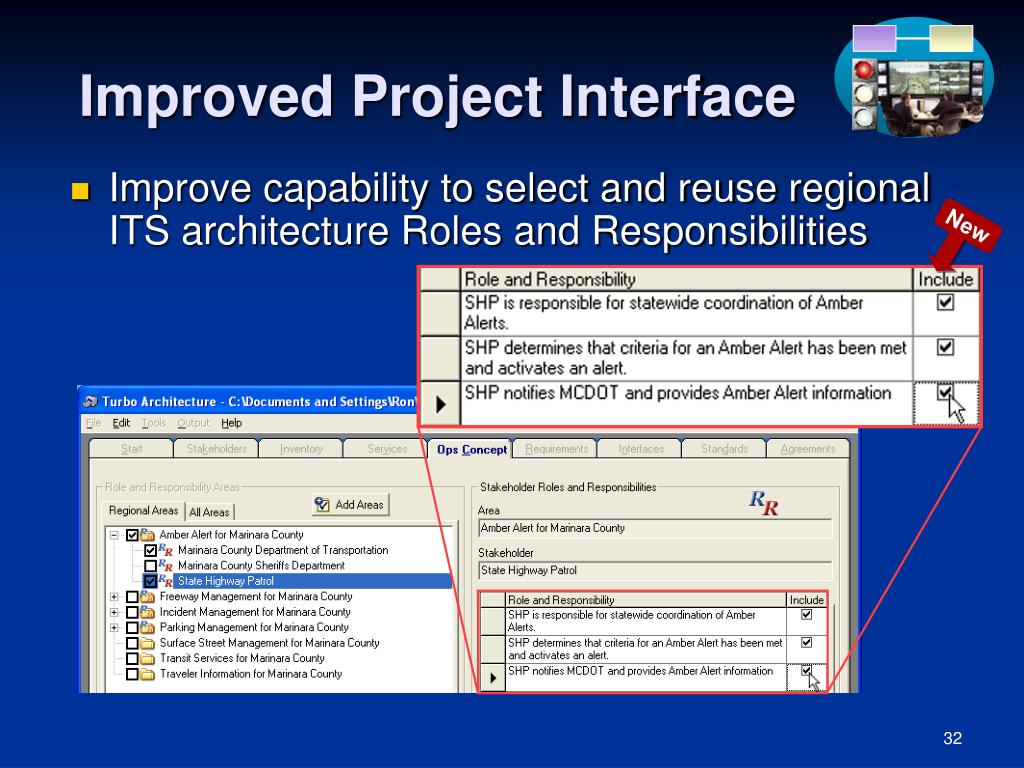
Task: Uncheck Marinara County Department of Transportation checkbox
Action: (150, 551)
